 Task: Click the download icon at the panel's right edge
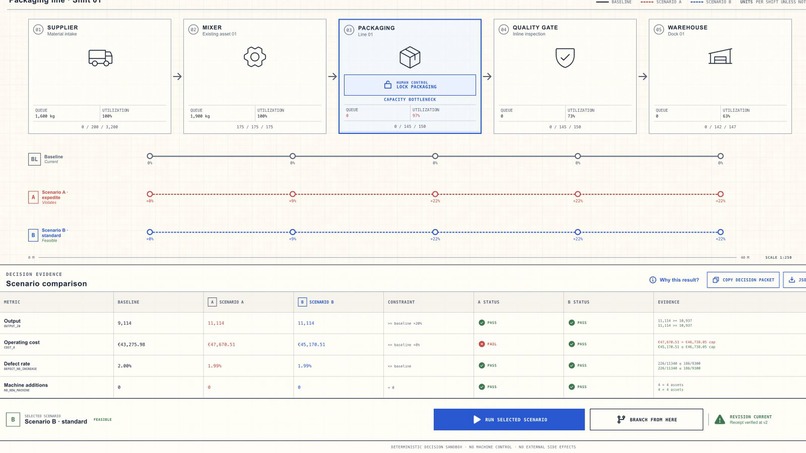(x=792, y=280)
